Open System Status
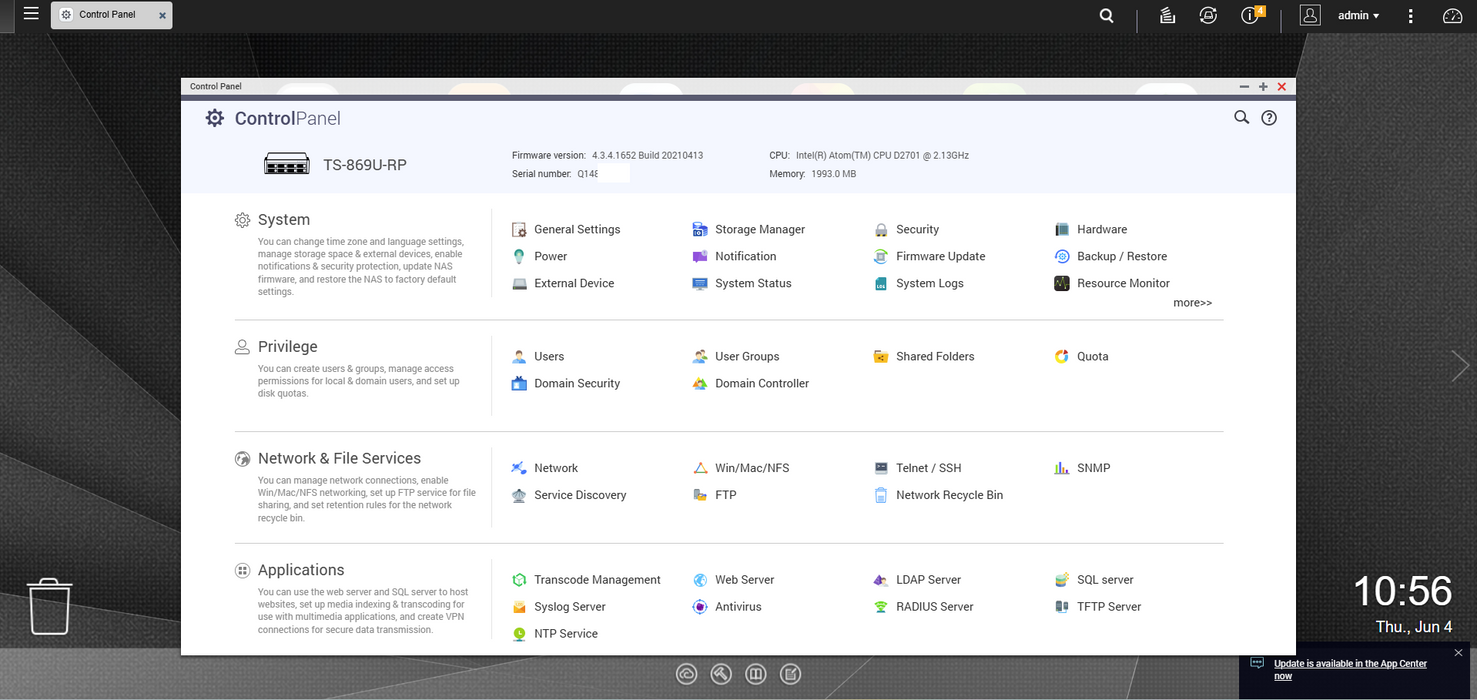 742,283
